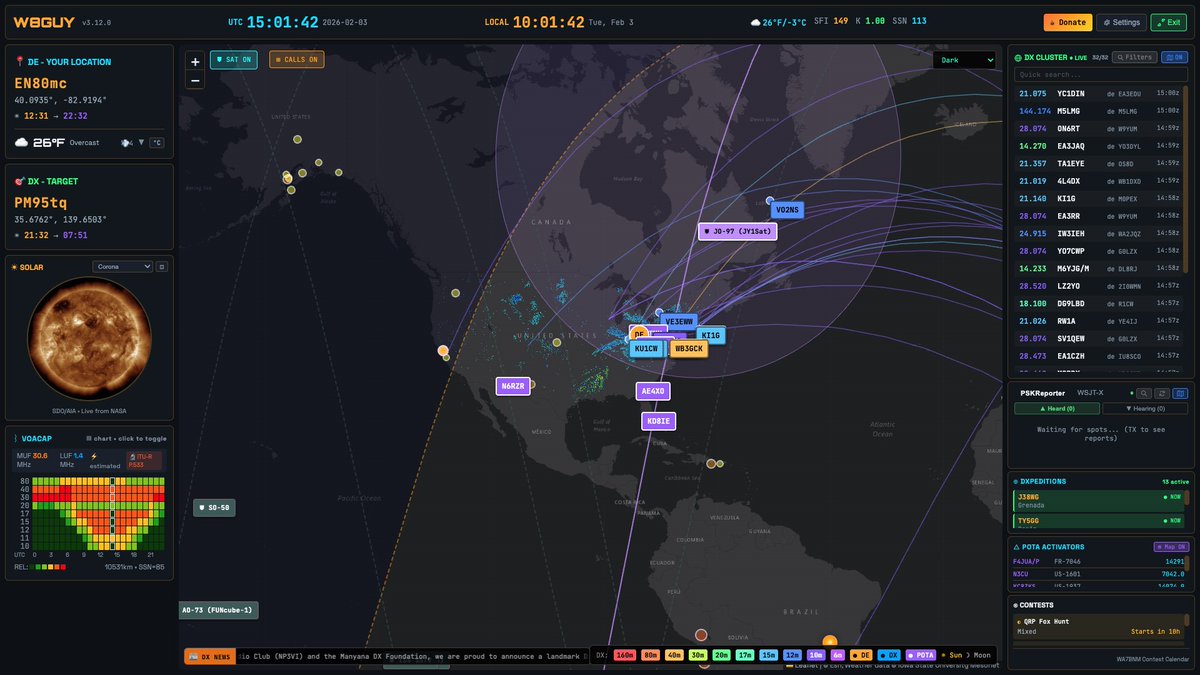
Task: Select the WSJT-X tab
Action: tap(1090, 393)
